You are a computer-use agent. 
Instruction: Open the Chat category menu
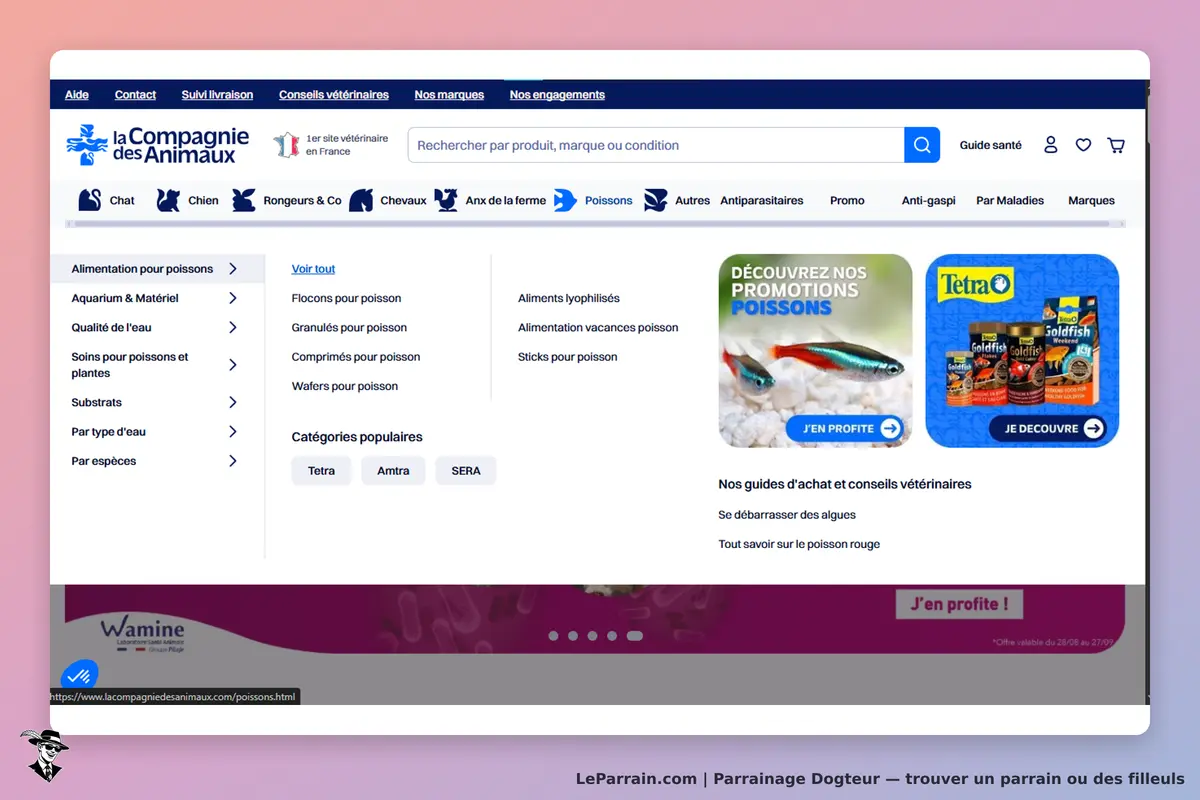coord(122,200)
